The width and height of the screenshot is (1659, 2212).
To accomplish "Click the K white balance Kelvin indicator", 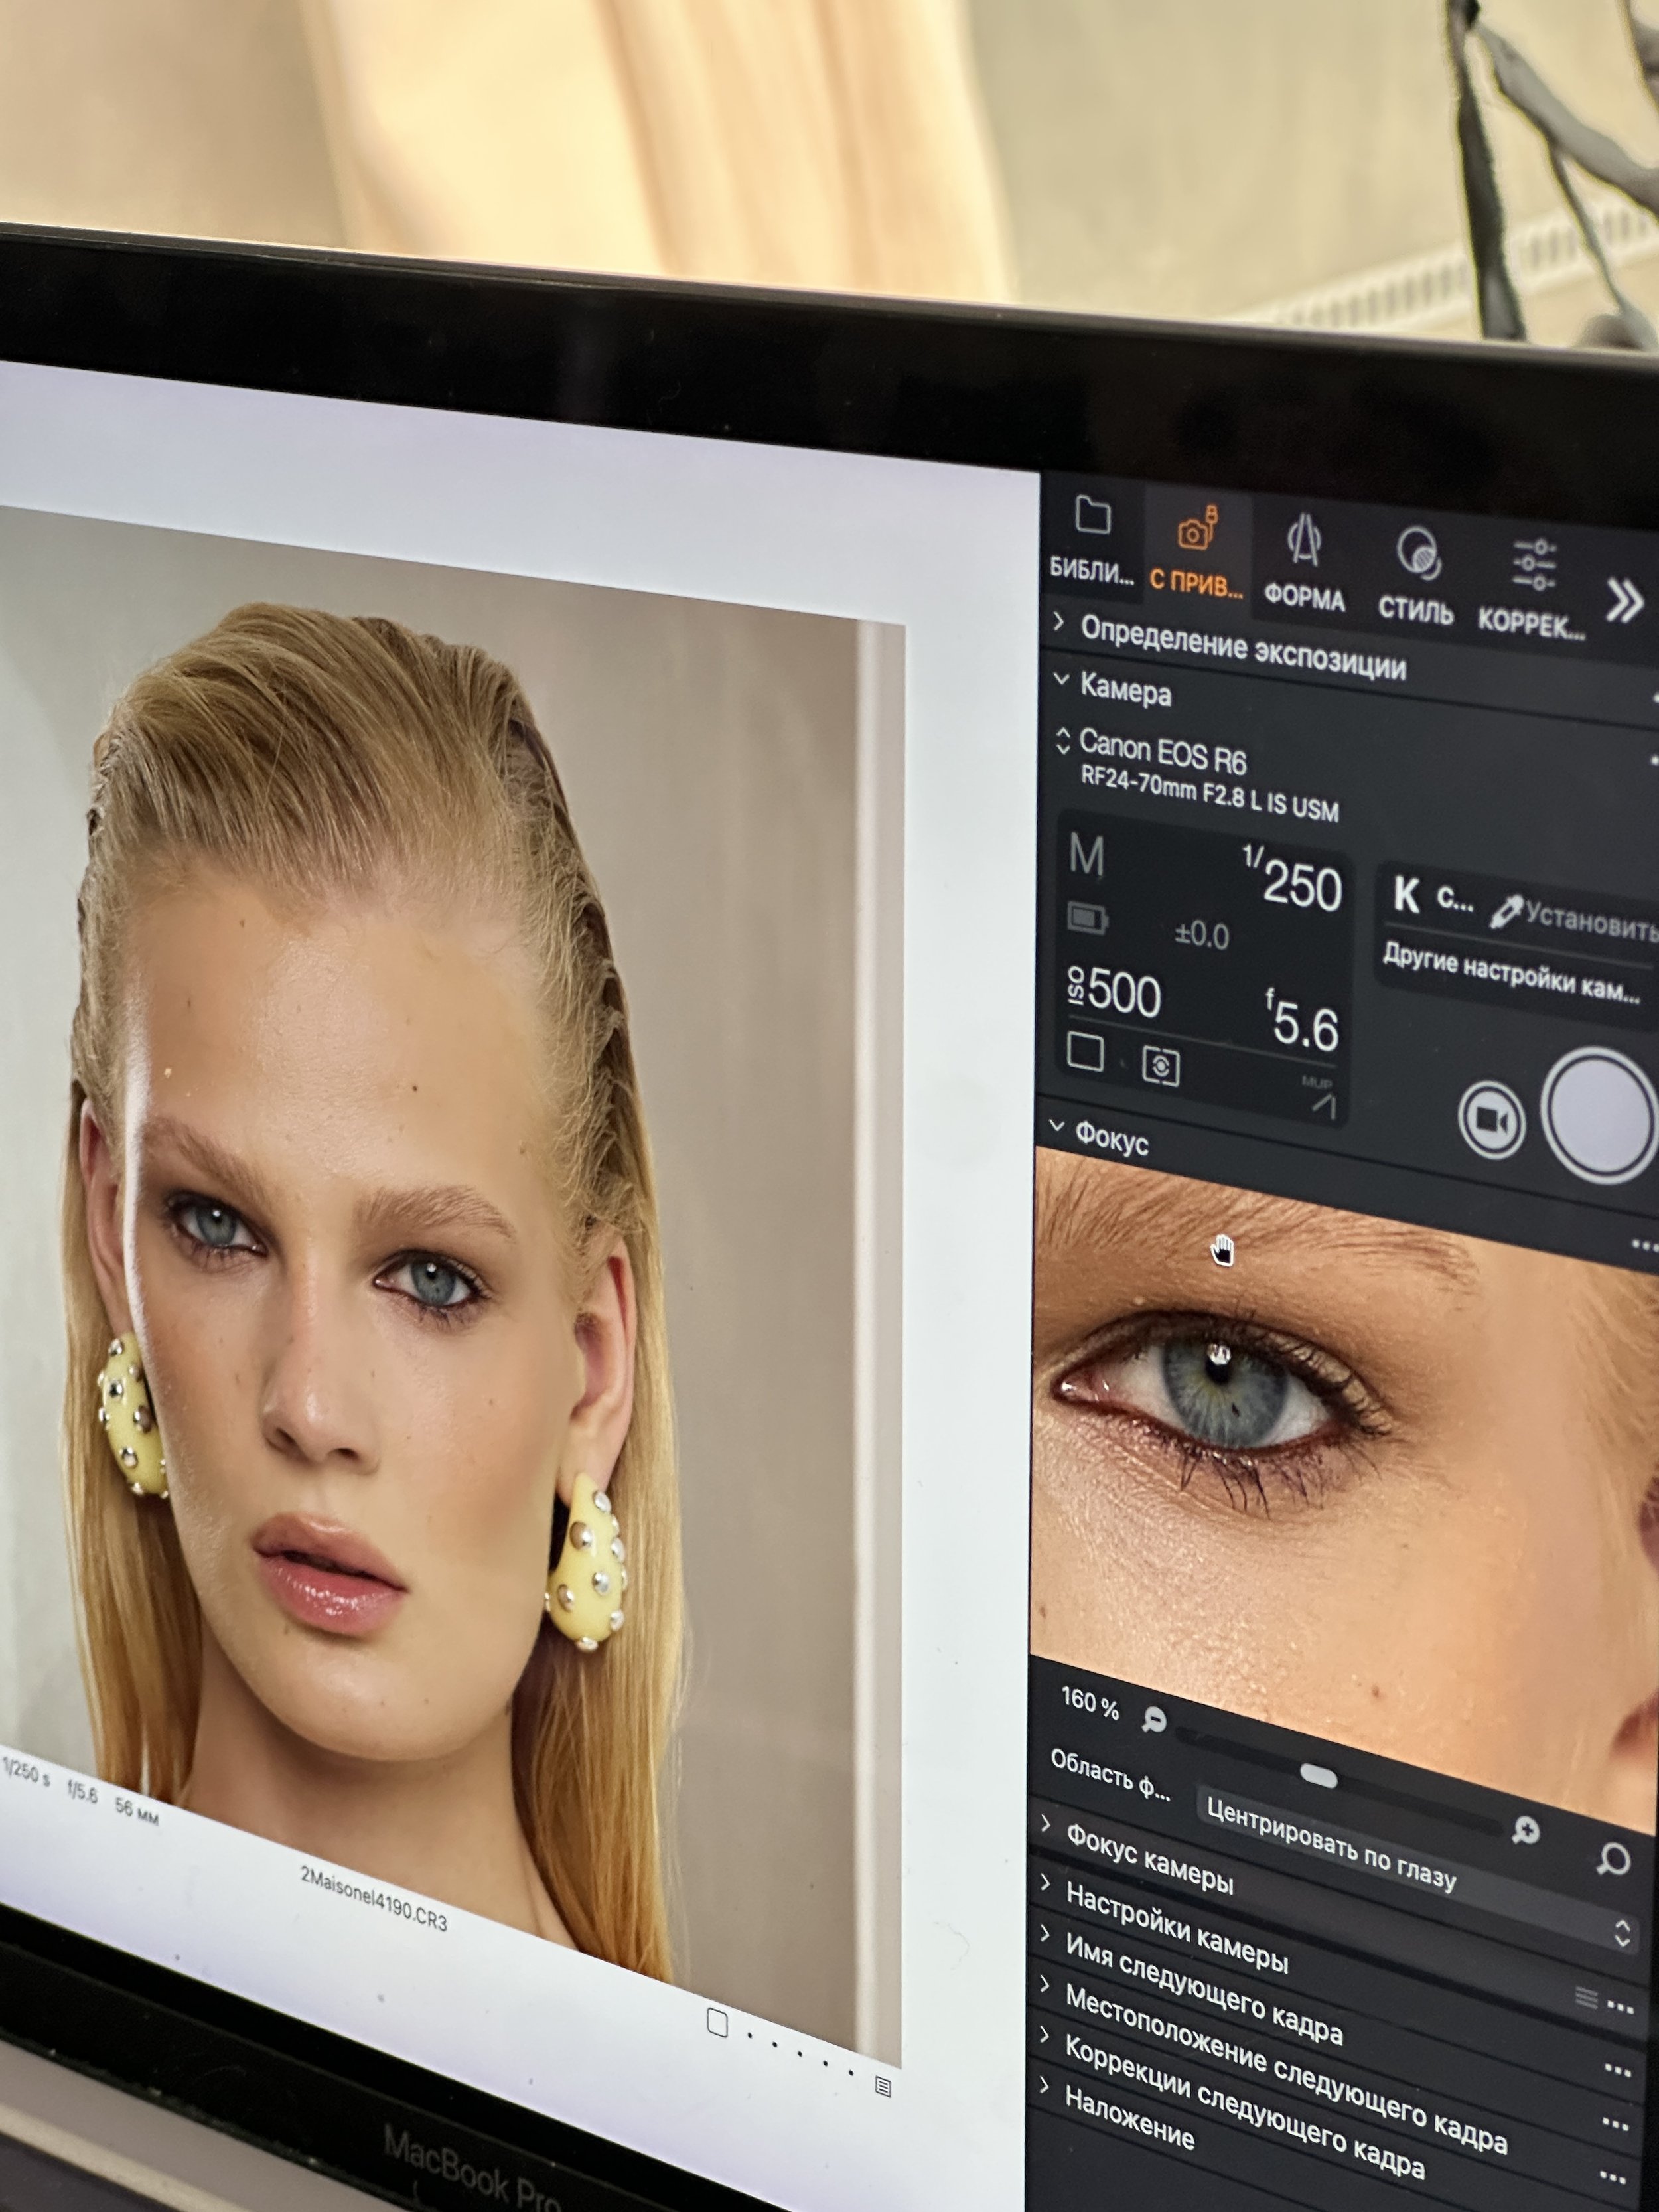I will [1406, 895].
